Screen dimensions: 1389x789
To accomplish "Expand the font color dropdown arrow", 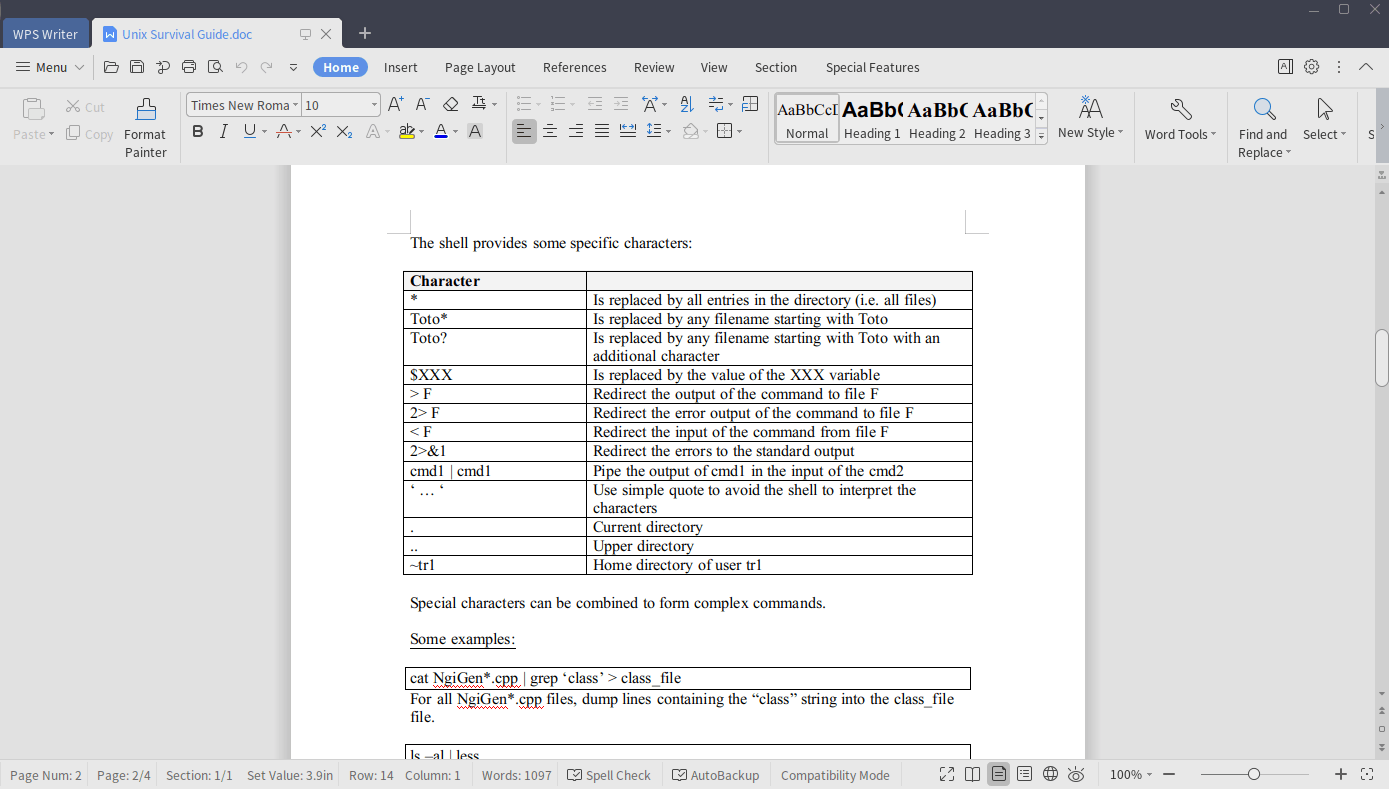I will coord(453,131).
